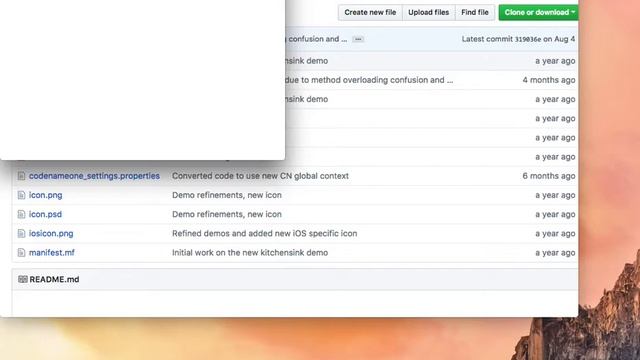The image size is (640, 360).
Task: Open icon.psd file link
Action: click(x=45, y=214)
